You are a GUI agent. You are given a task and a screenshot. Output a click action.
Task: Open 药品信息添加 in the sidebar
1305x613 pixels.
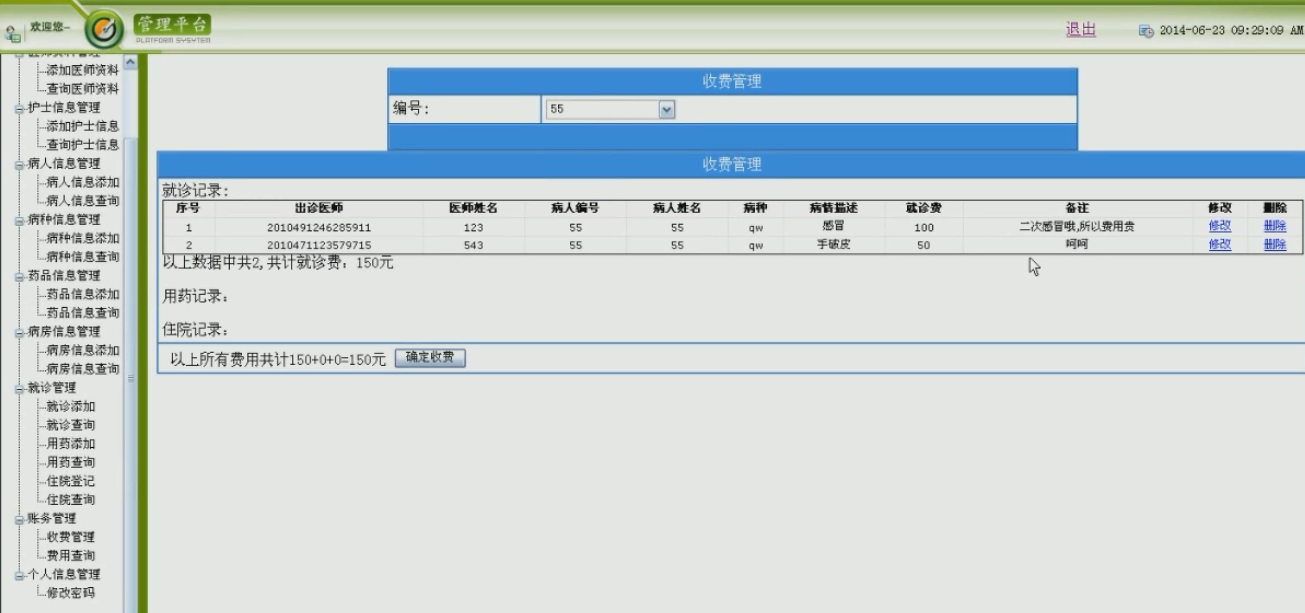83,294
